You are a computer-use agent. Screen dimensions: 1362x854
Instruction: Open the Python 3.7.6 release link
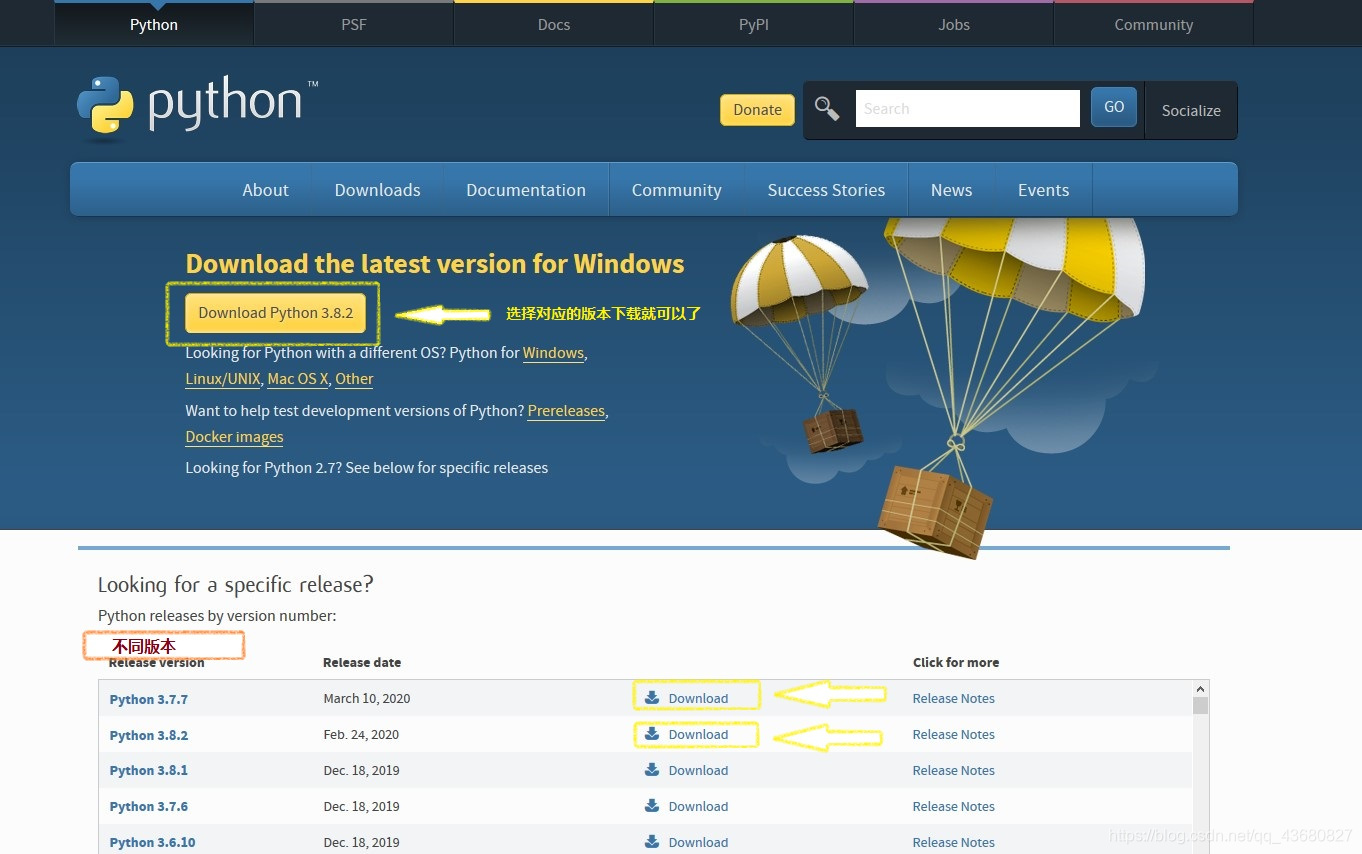tap(148, 807)
